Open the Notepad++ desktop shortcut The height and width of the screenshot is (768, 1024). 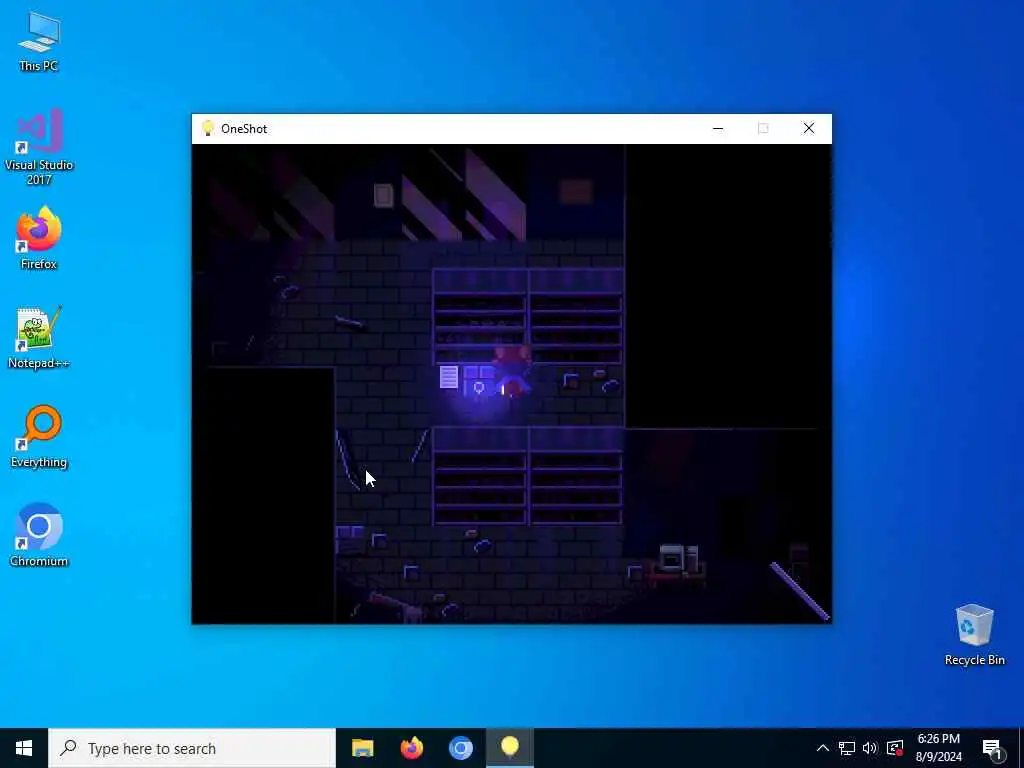(39, 338)
